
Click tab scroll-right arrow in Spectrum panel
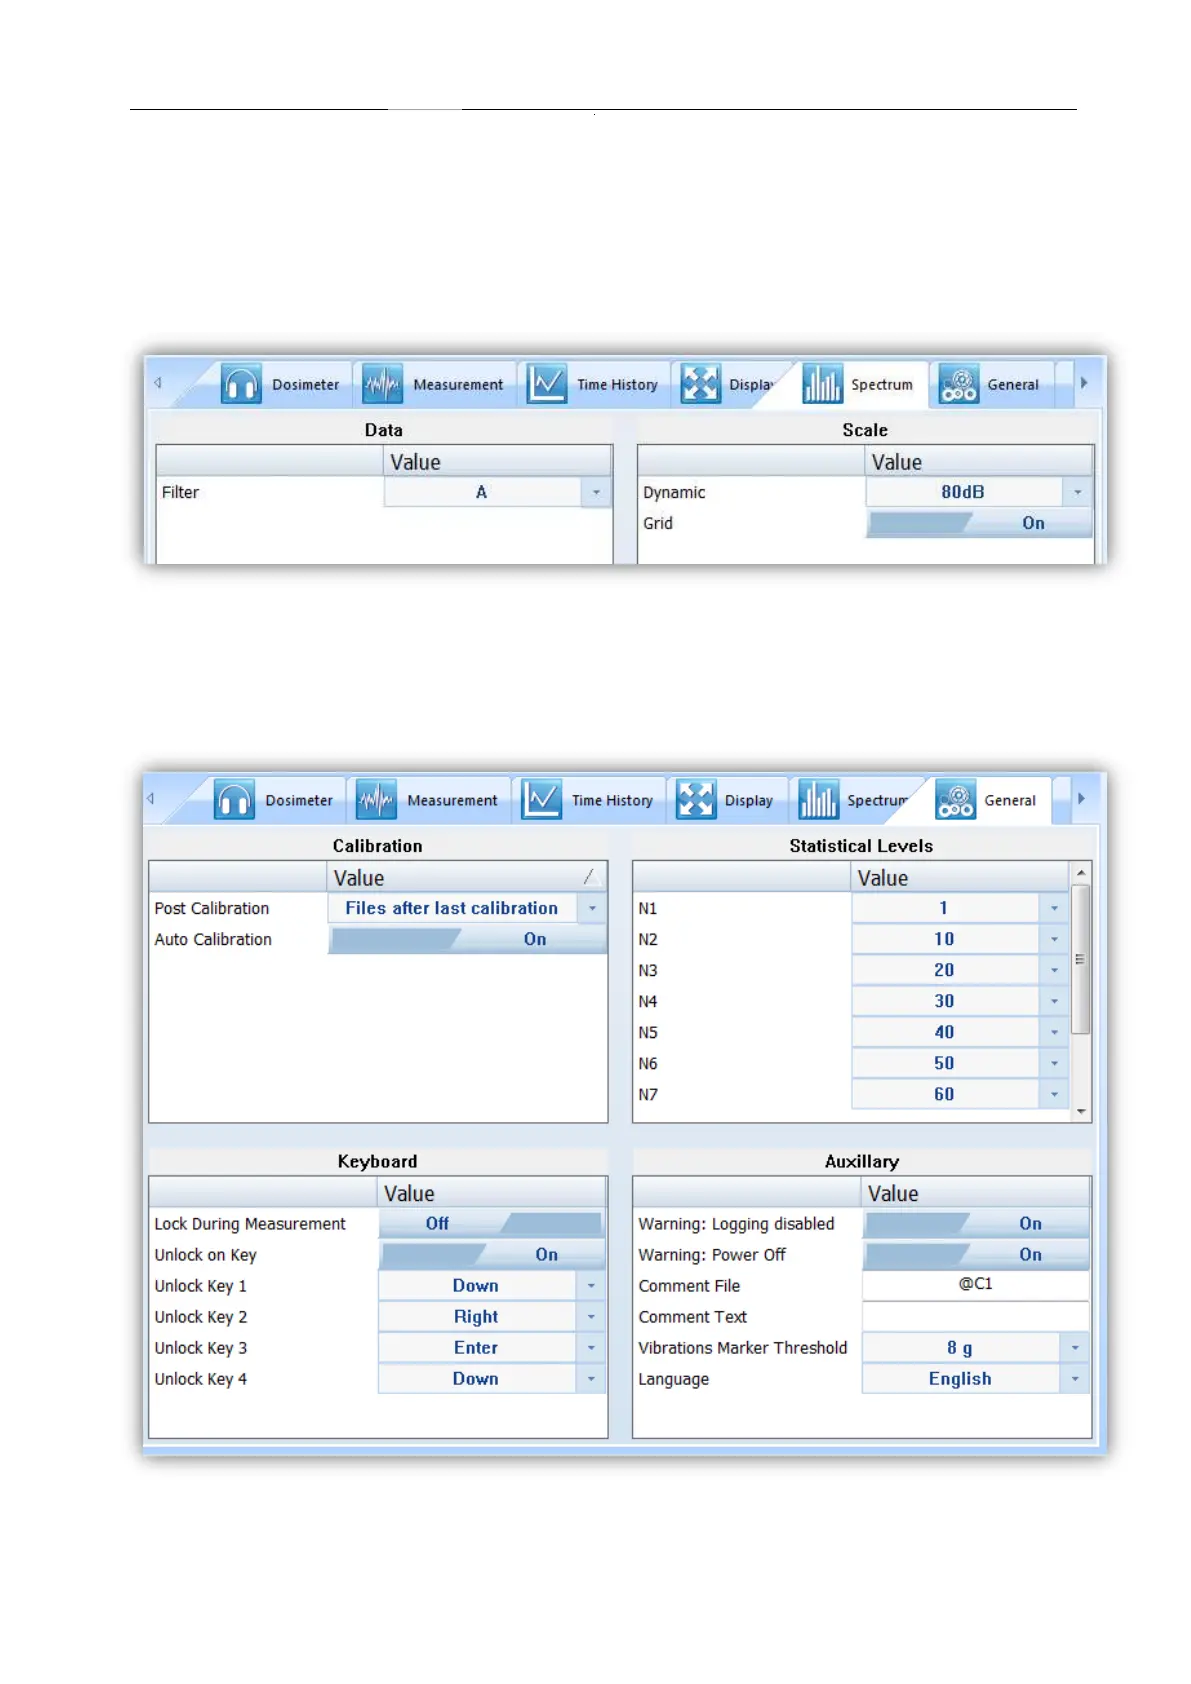coord(1084,383)
